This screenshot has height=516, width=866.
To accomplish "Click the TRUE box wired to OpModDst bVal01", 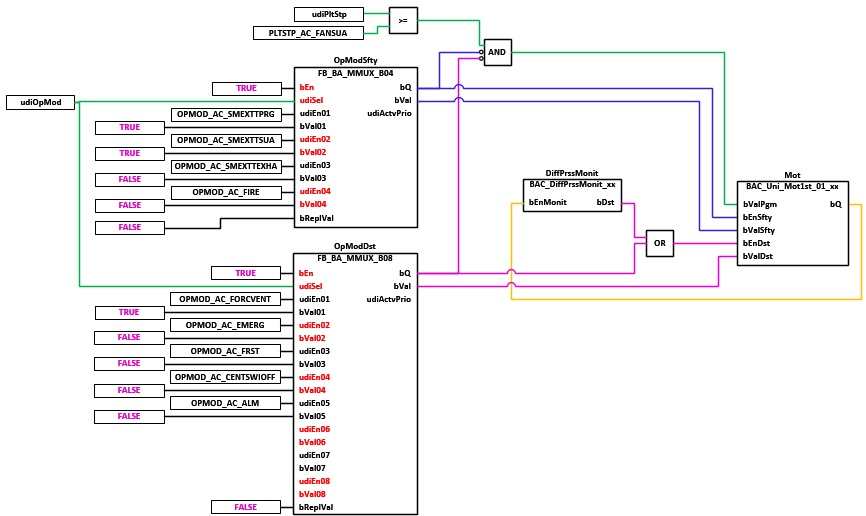I will click(x=129, y=312).
